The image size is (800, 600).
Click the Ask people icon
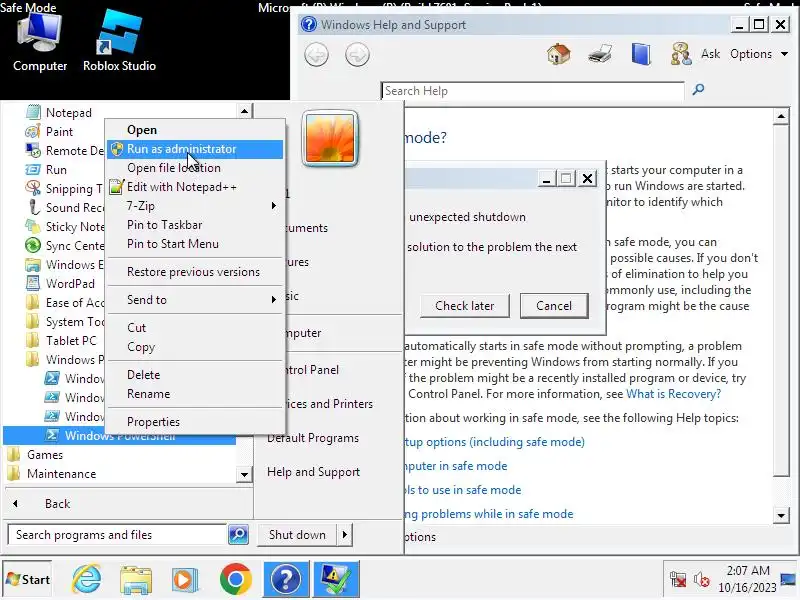[681, 54]
